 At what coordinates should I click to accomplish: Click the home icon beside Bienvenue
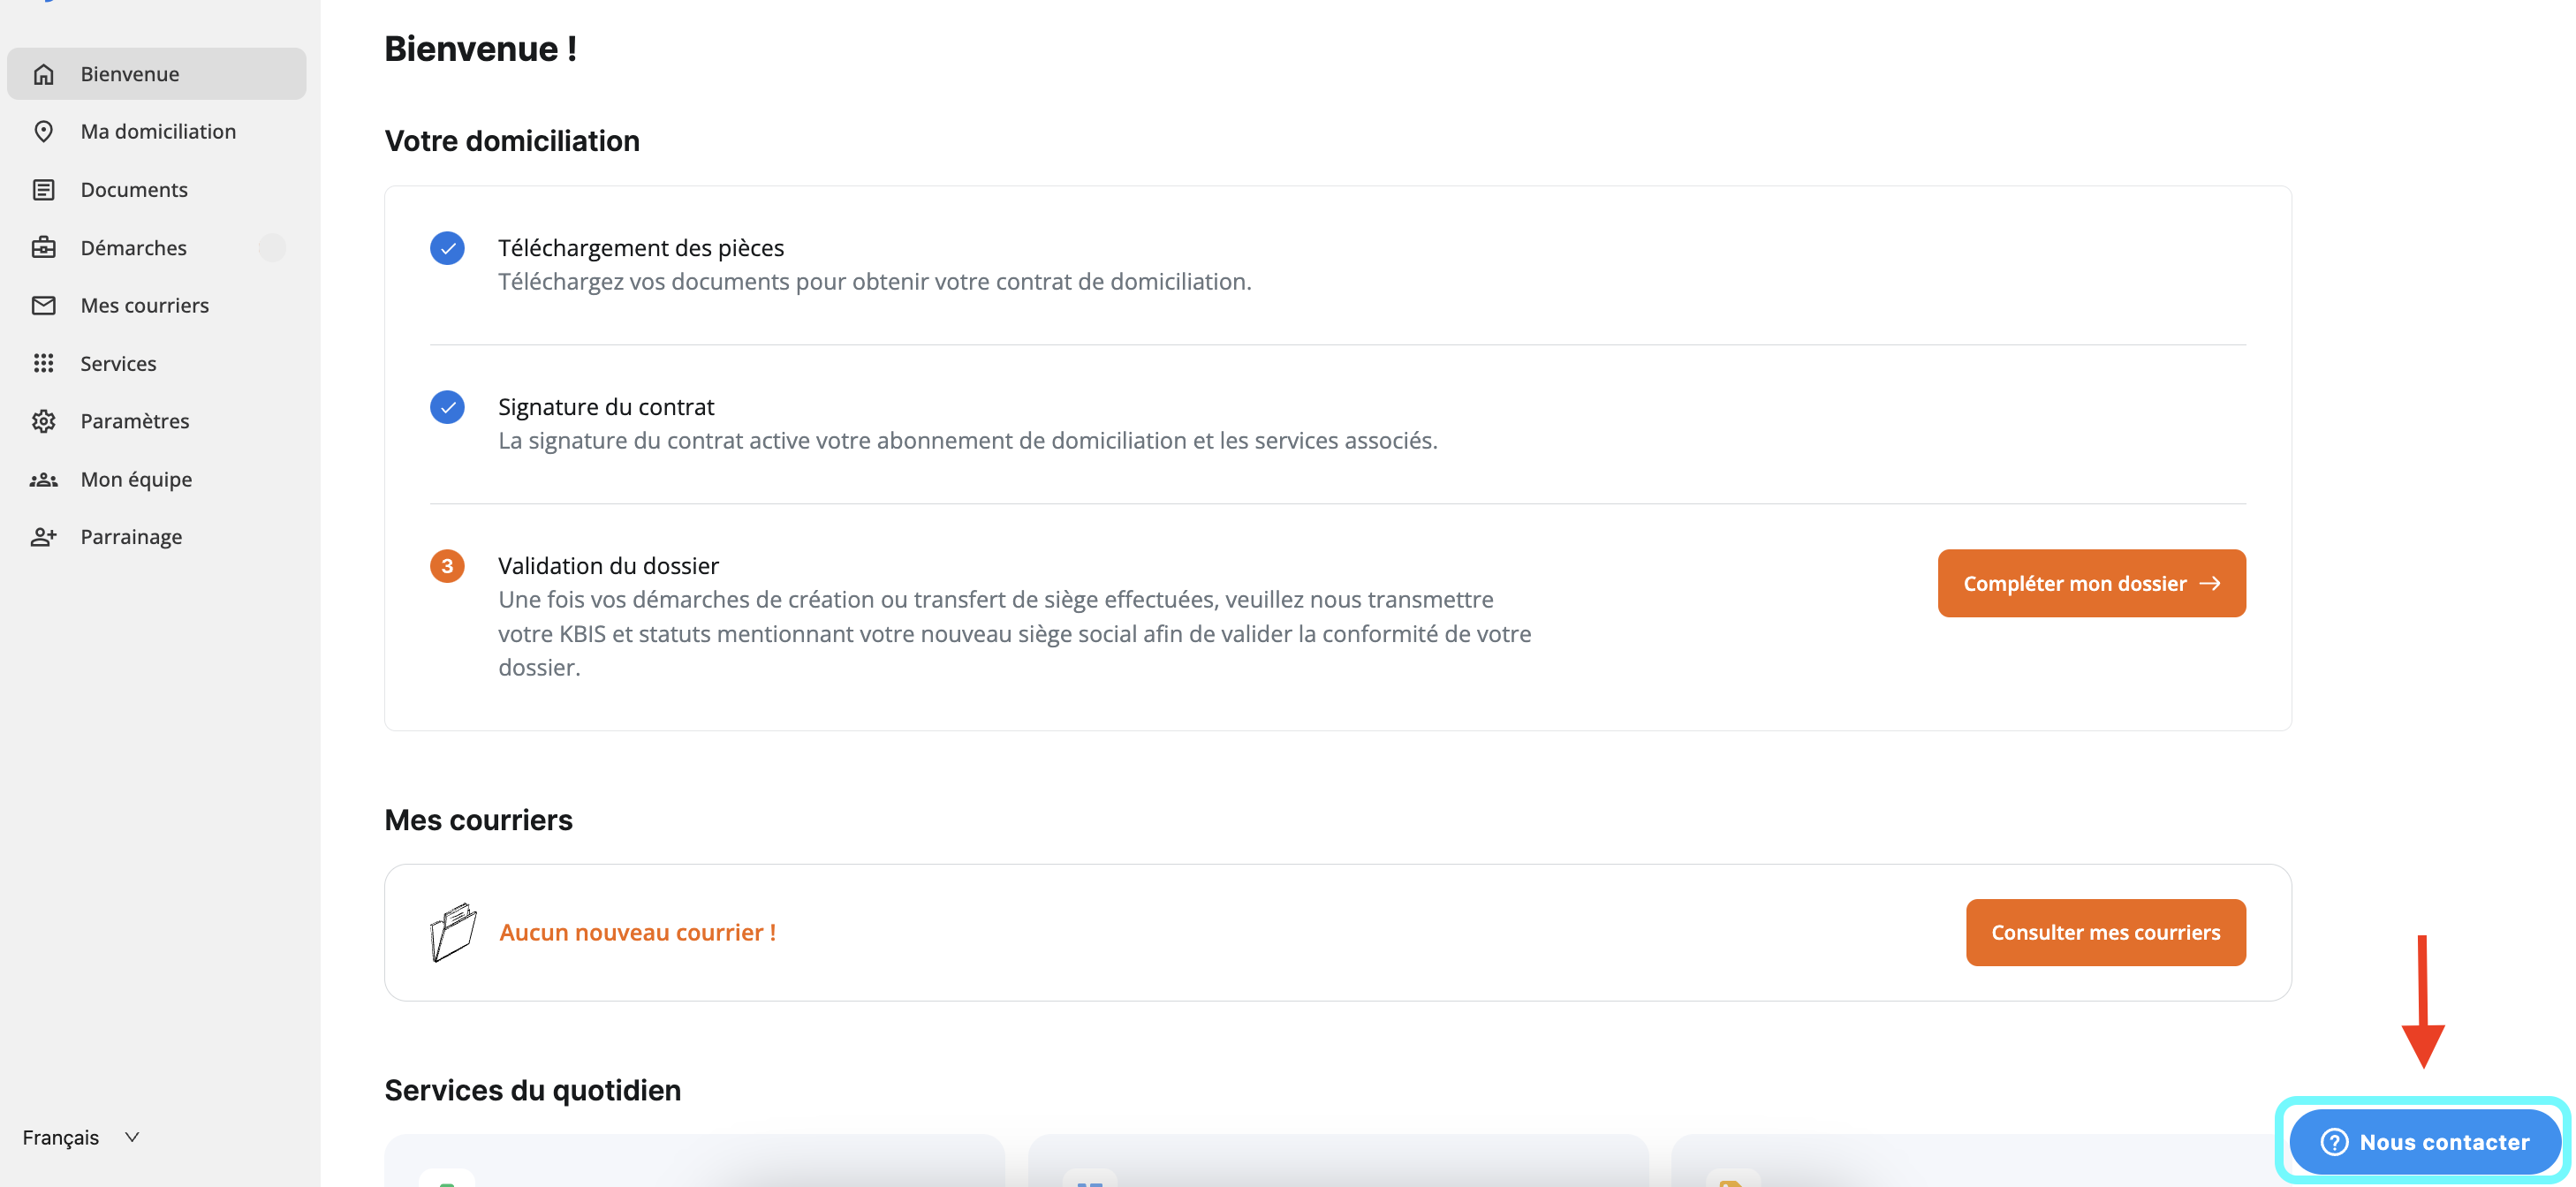(x=43, y=74)
